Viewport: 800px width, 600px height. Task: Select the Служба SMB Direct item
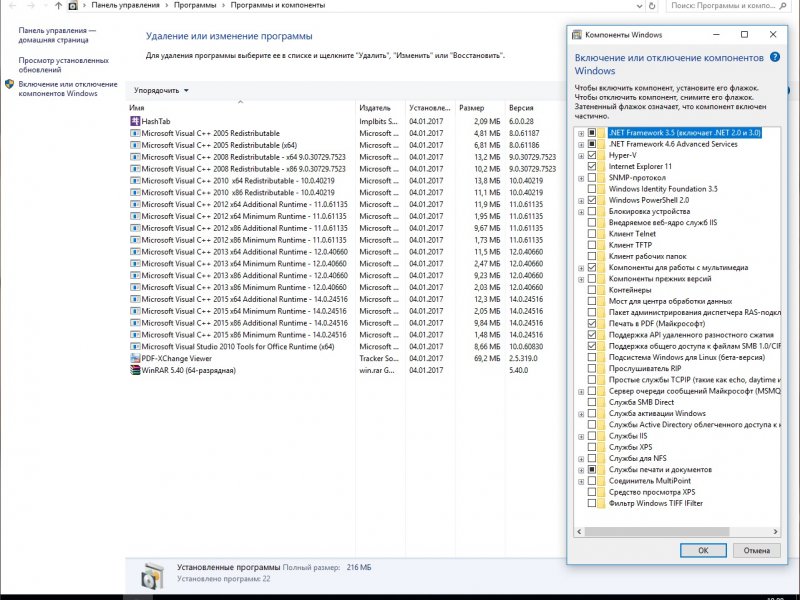(x=641, y=402)
